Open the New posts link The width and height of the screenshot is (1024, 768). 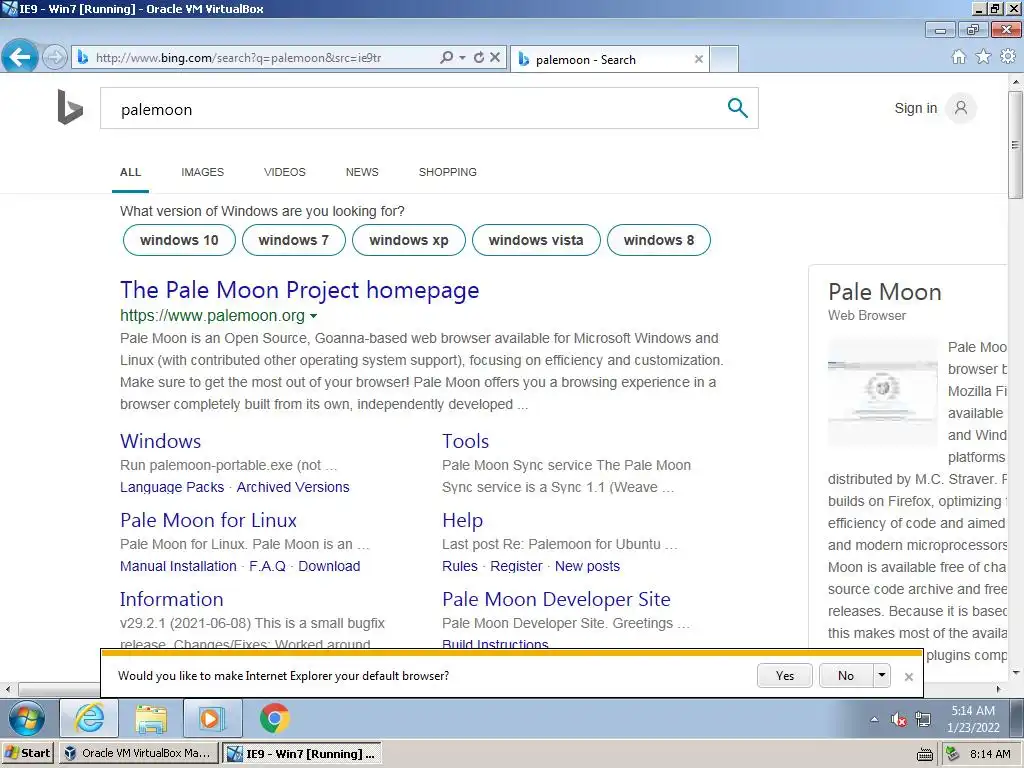[587, 566]
